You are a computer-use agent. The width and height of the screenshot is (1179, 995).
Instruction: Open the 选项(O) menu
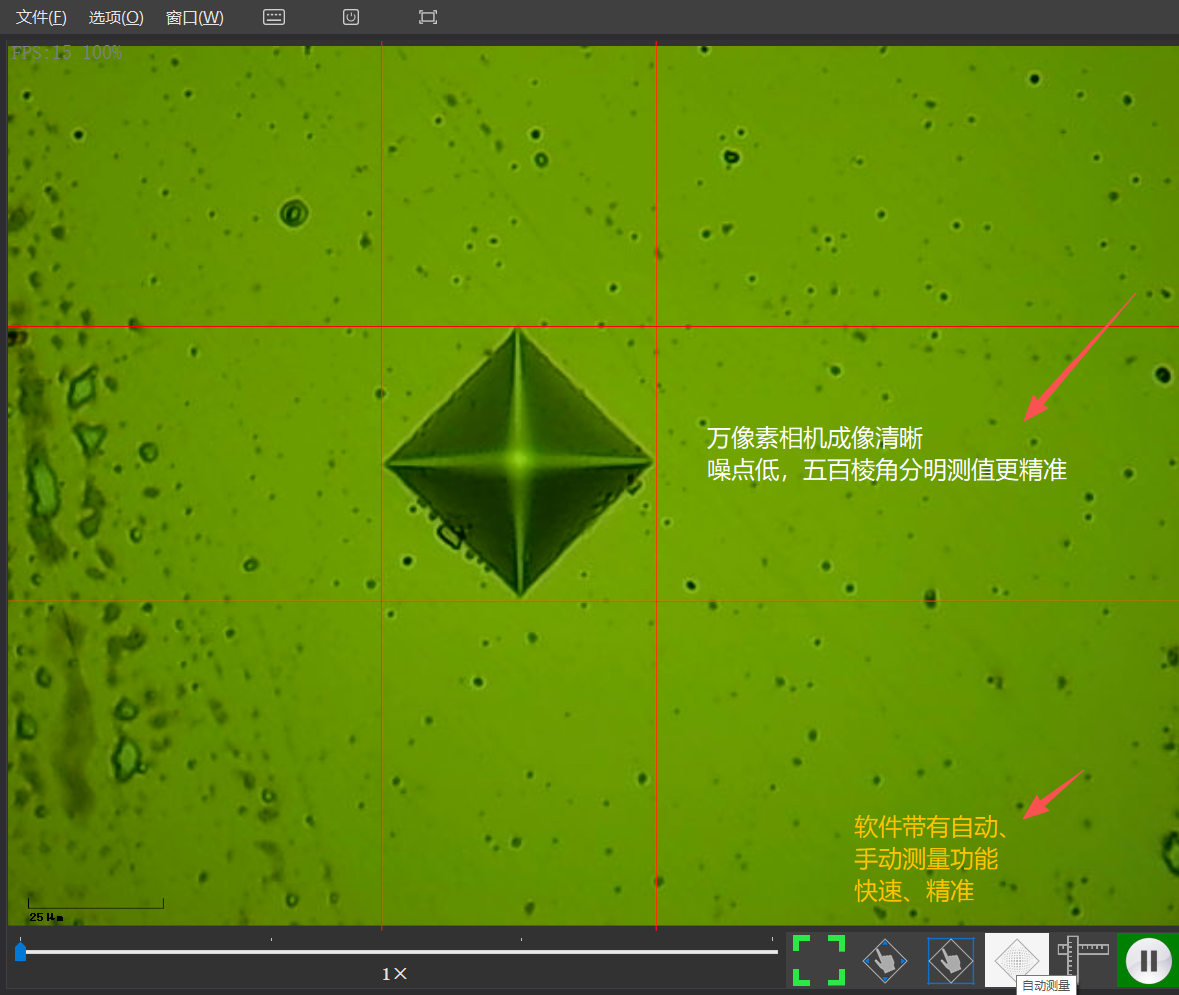coord(116,18)
